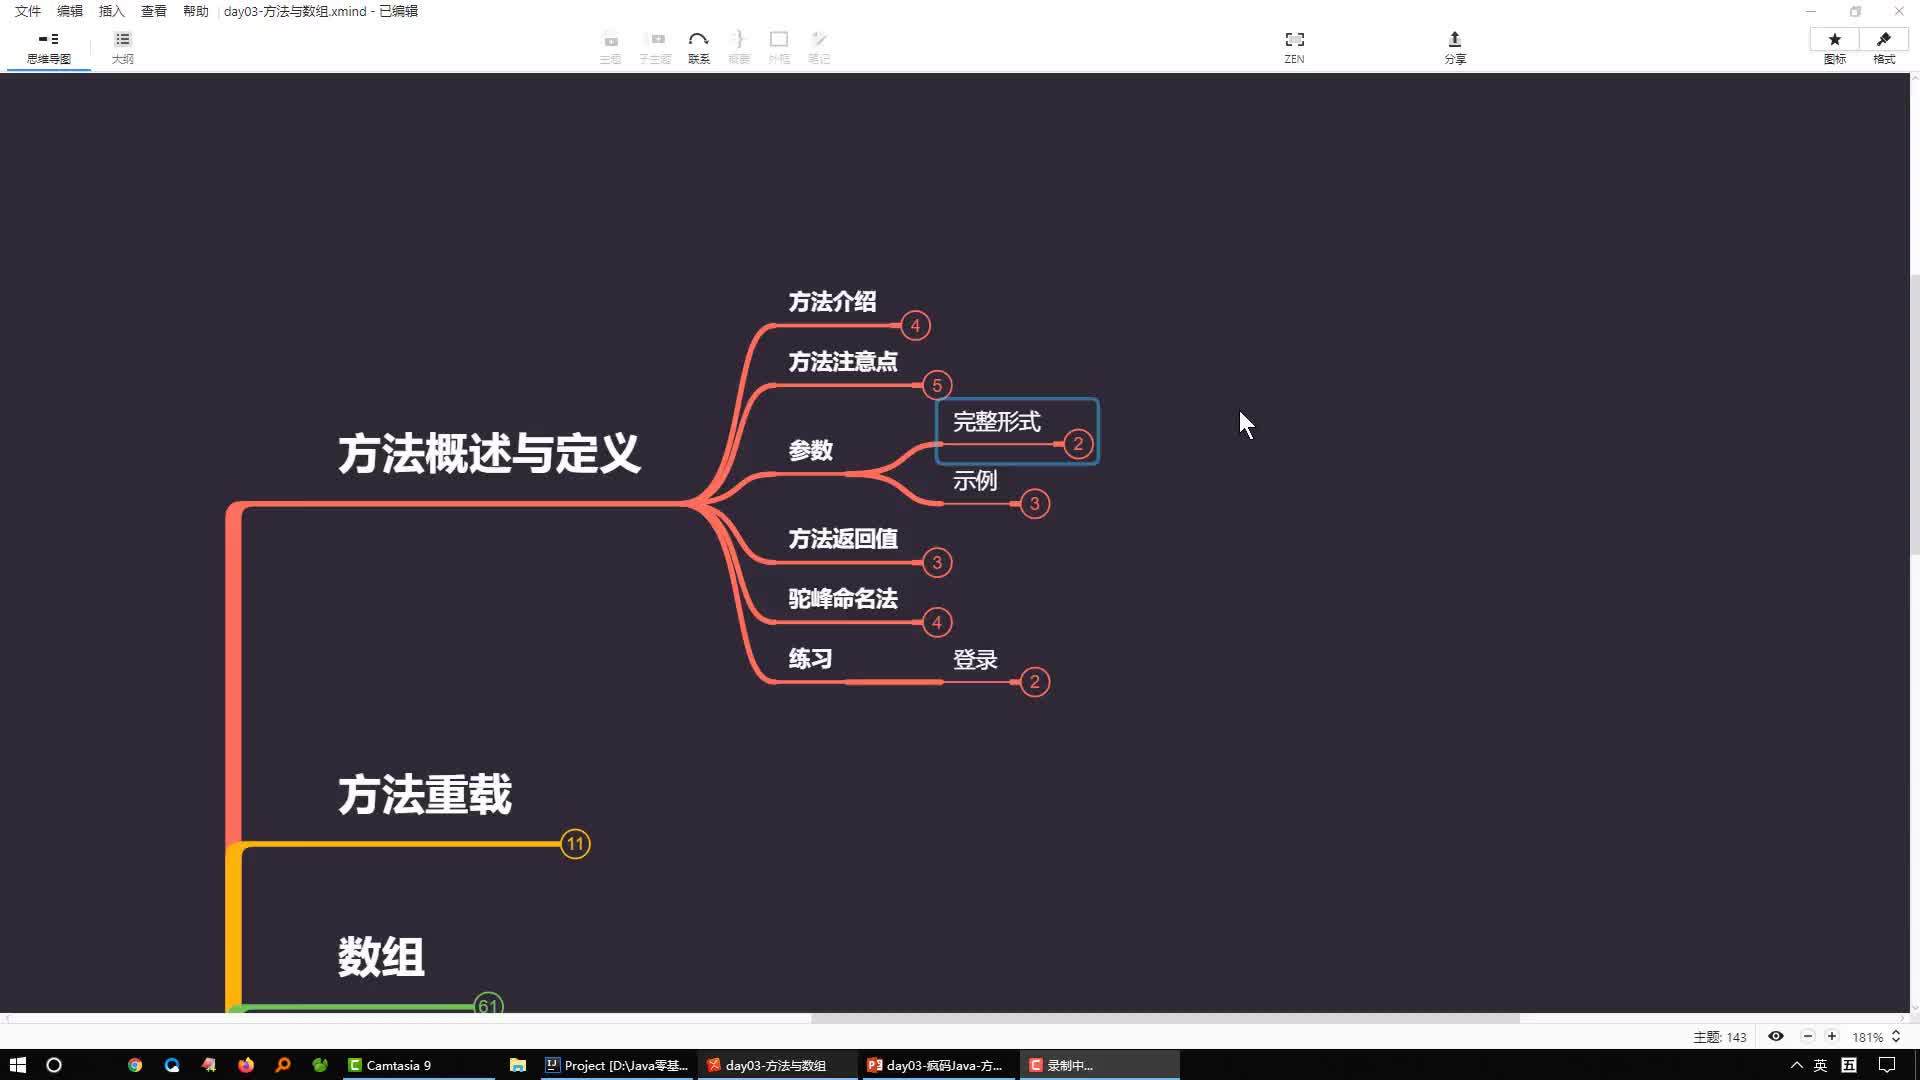Image resolution: width=1920 pixels, height=1080 pixels.
Task: Click the 练习 topic branch node
Action: (x=810, y=658)
